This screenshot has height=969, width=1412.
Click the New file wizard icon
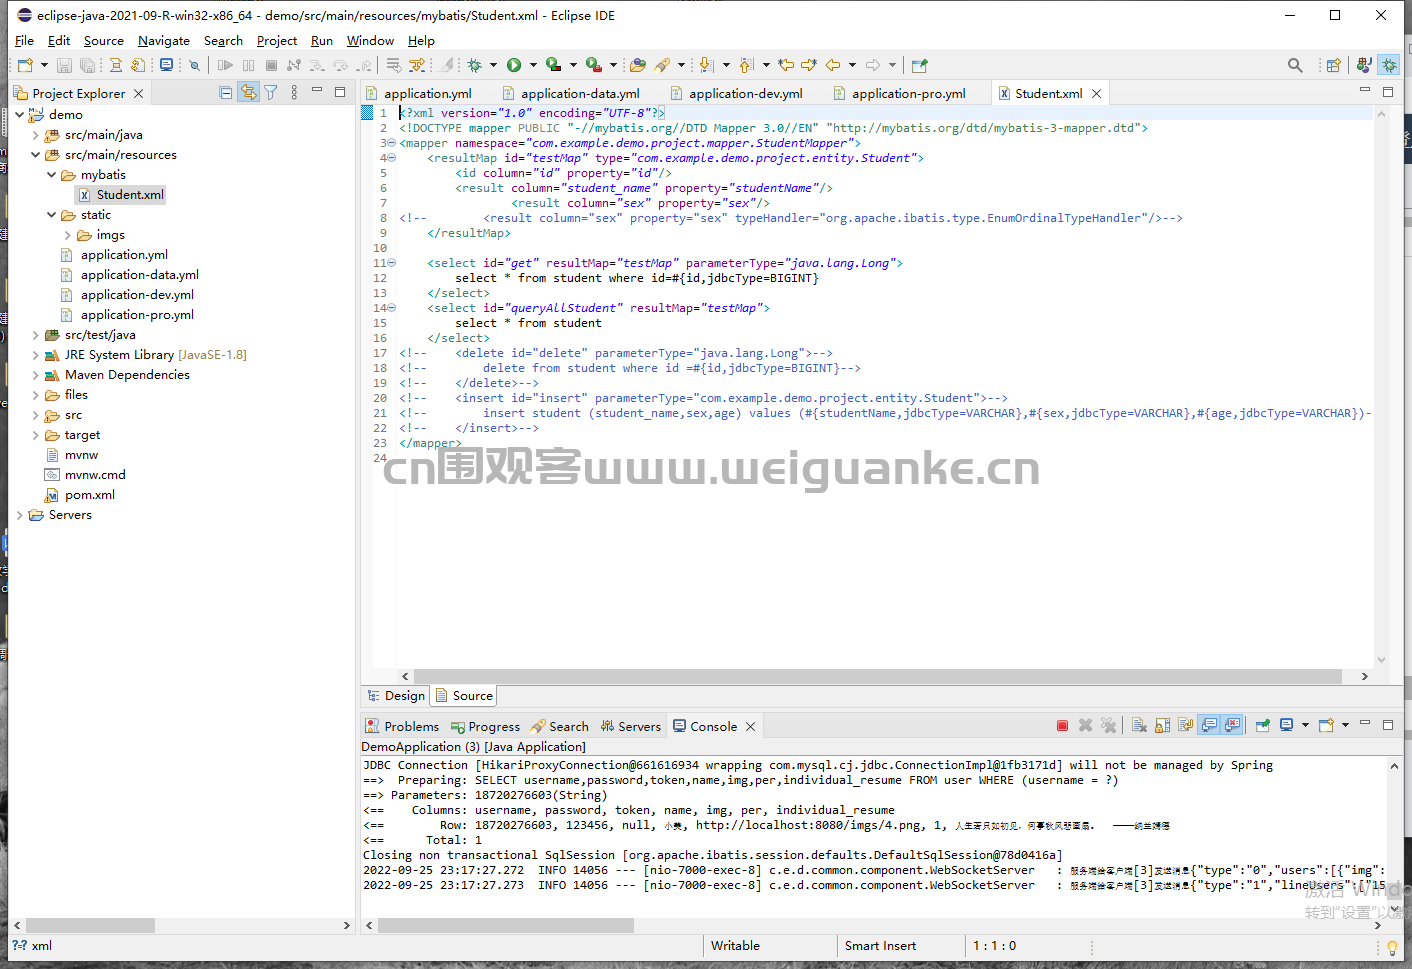[x=25, y=65]
